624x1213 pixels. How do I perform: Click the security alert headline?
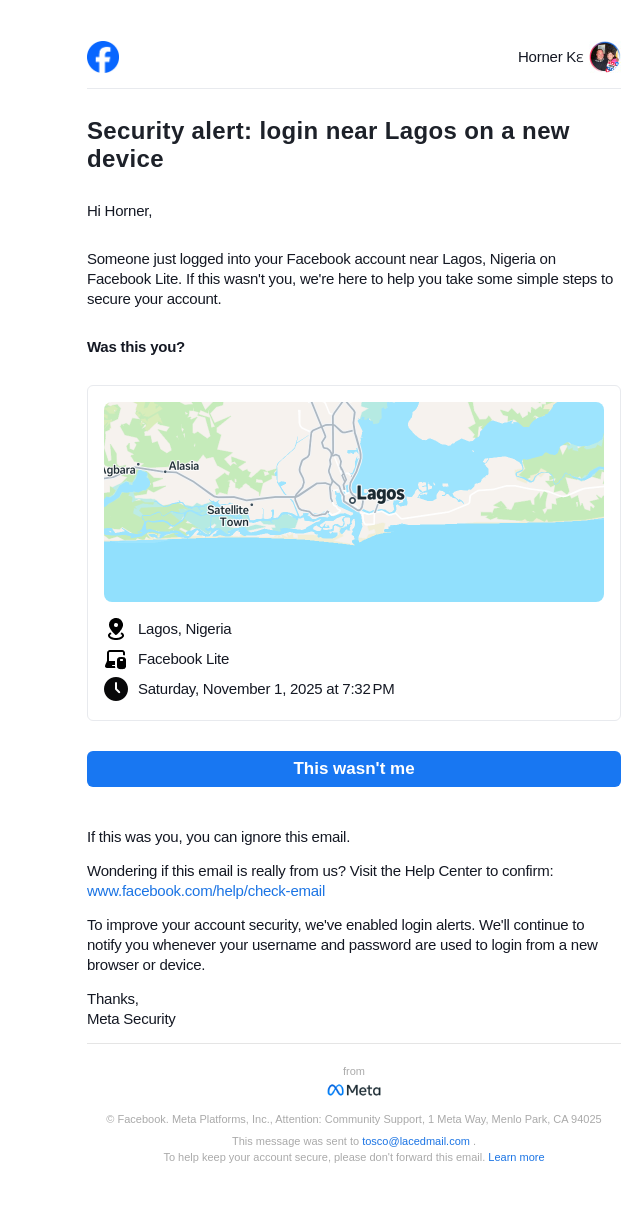tap(328, 145)
